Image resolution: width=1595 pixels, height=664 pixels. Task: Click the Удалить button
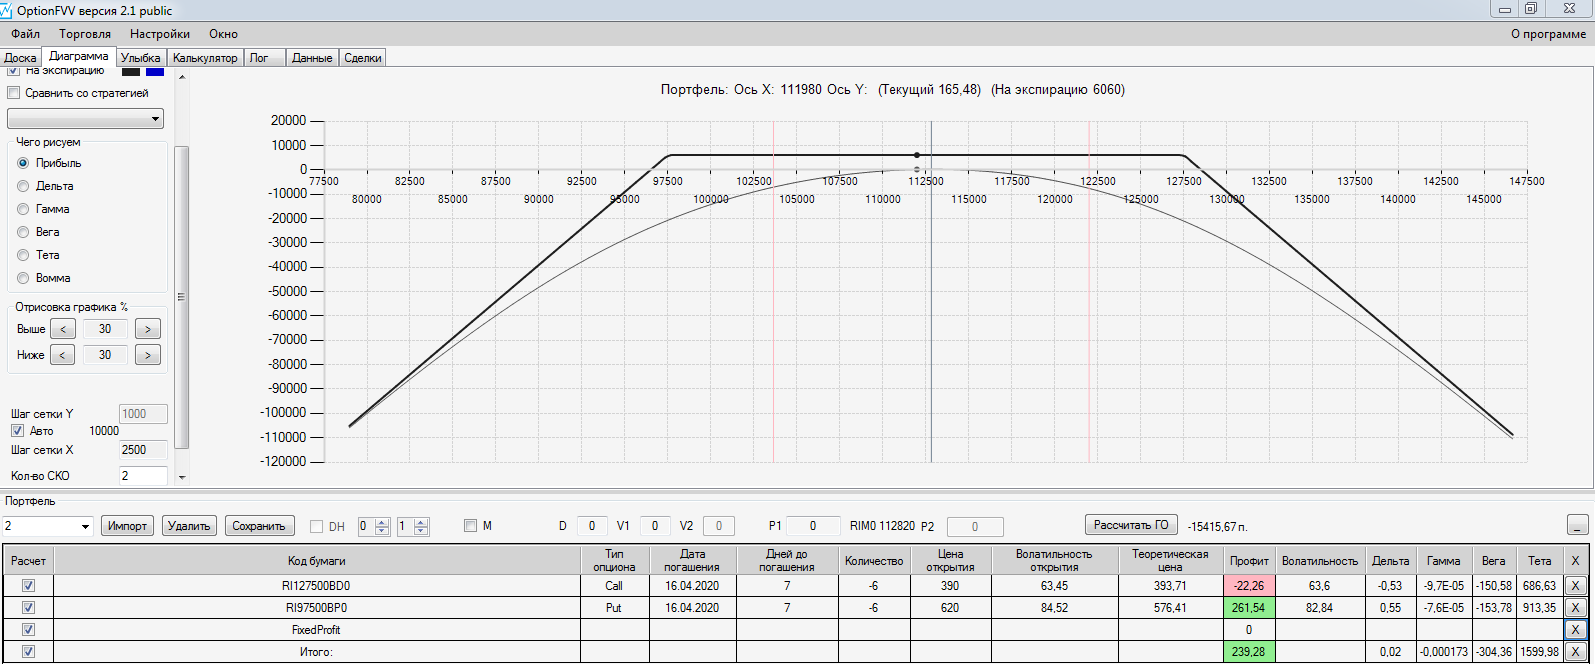pyautogui.click(x=189, y=526)
